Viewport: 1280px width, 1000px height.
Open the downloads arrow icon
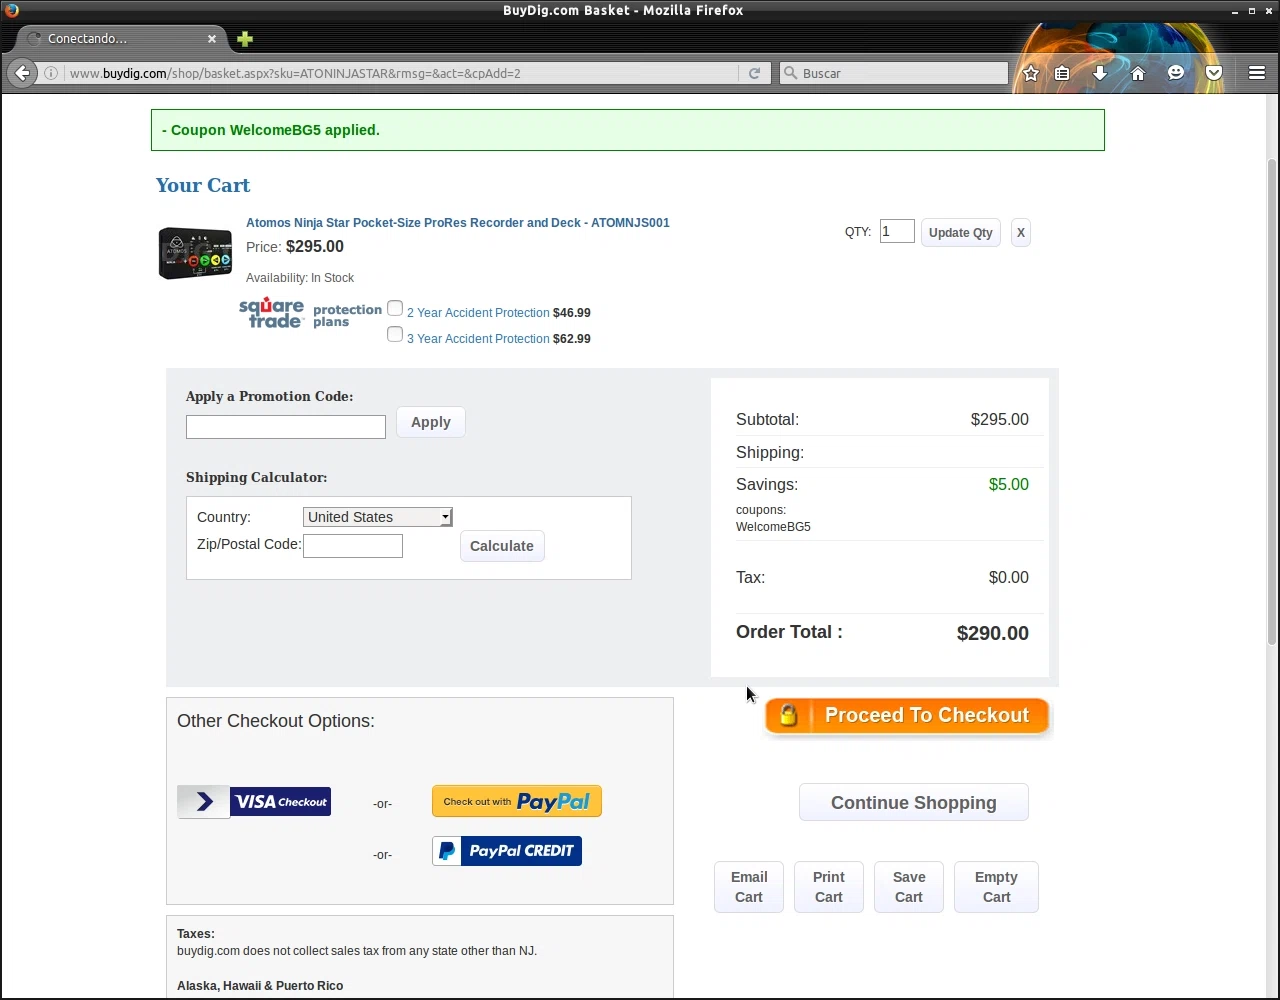click(x=1100, y=73)
